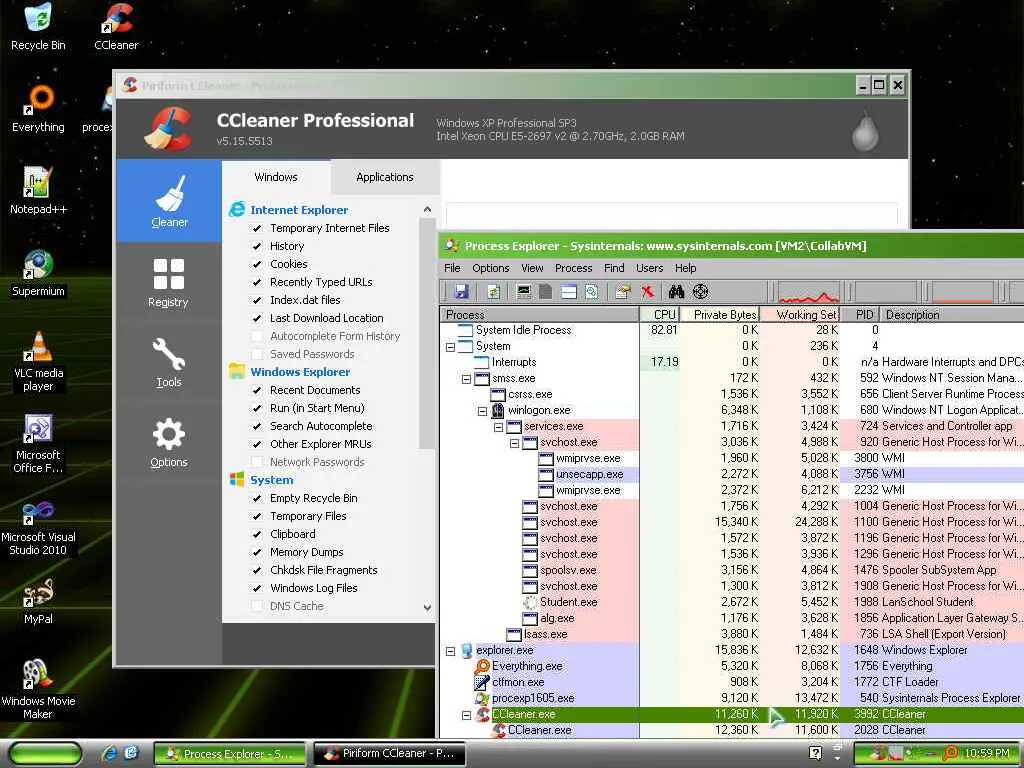Switch to the Applications tab in CCleaner

coord(385,177)
